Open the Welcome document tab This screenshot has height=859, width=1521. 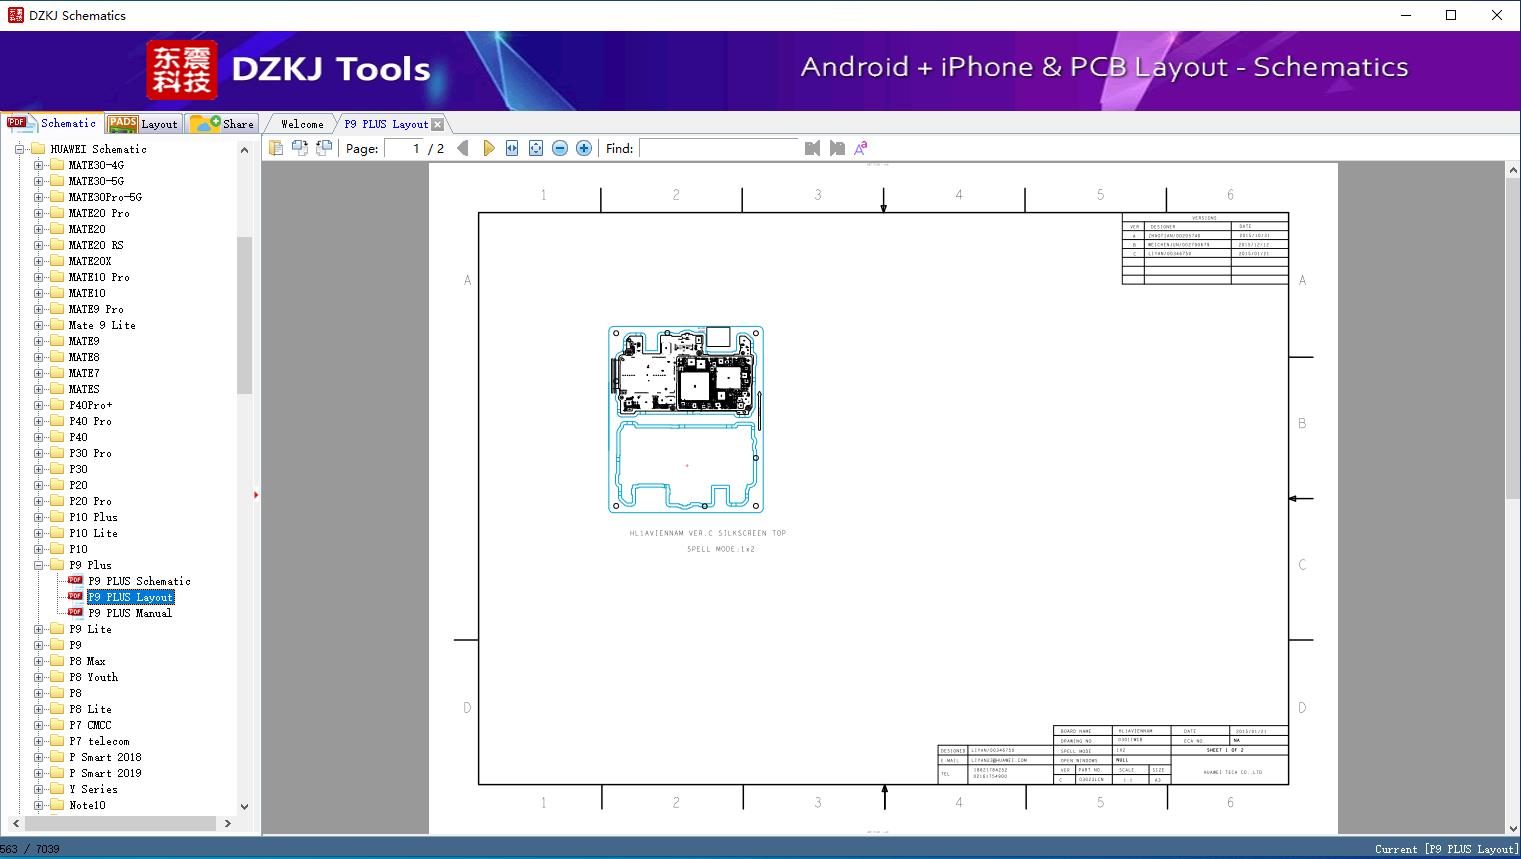301,124
